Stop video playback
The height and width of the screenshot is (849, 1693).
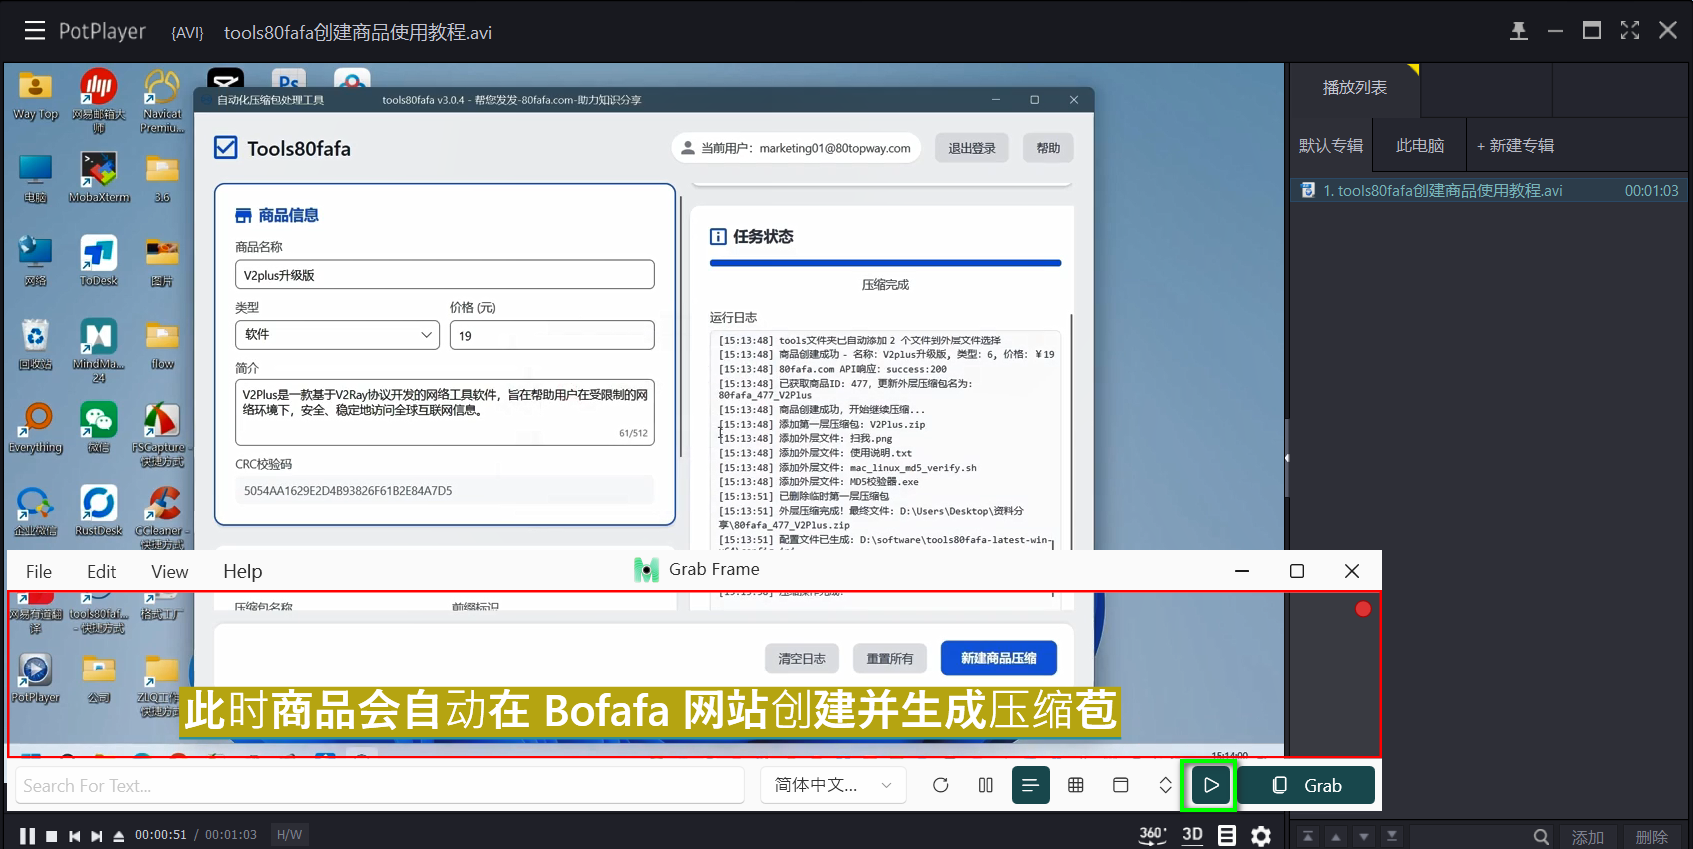51,836
